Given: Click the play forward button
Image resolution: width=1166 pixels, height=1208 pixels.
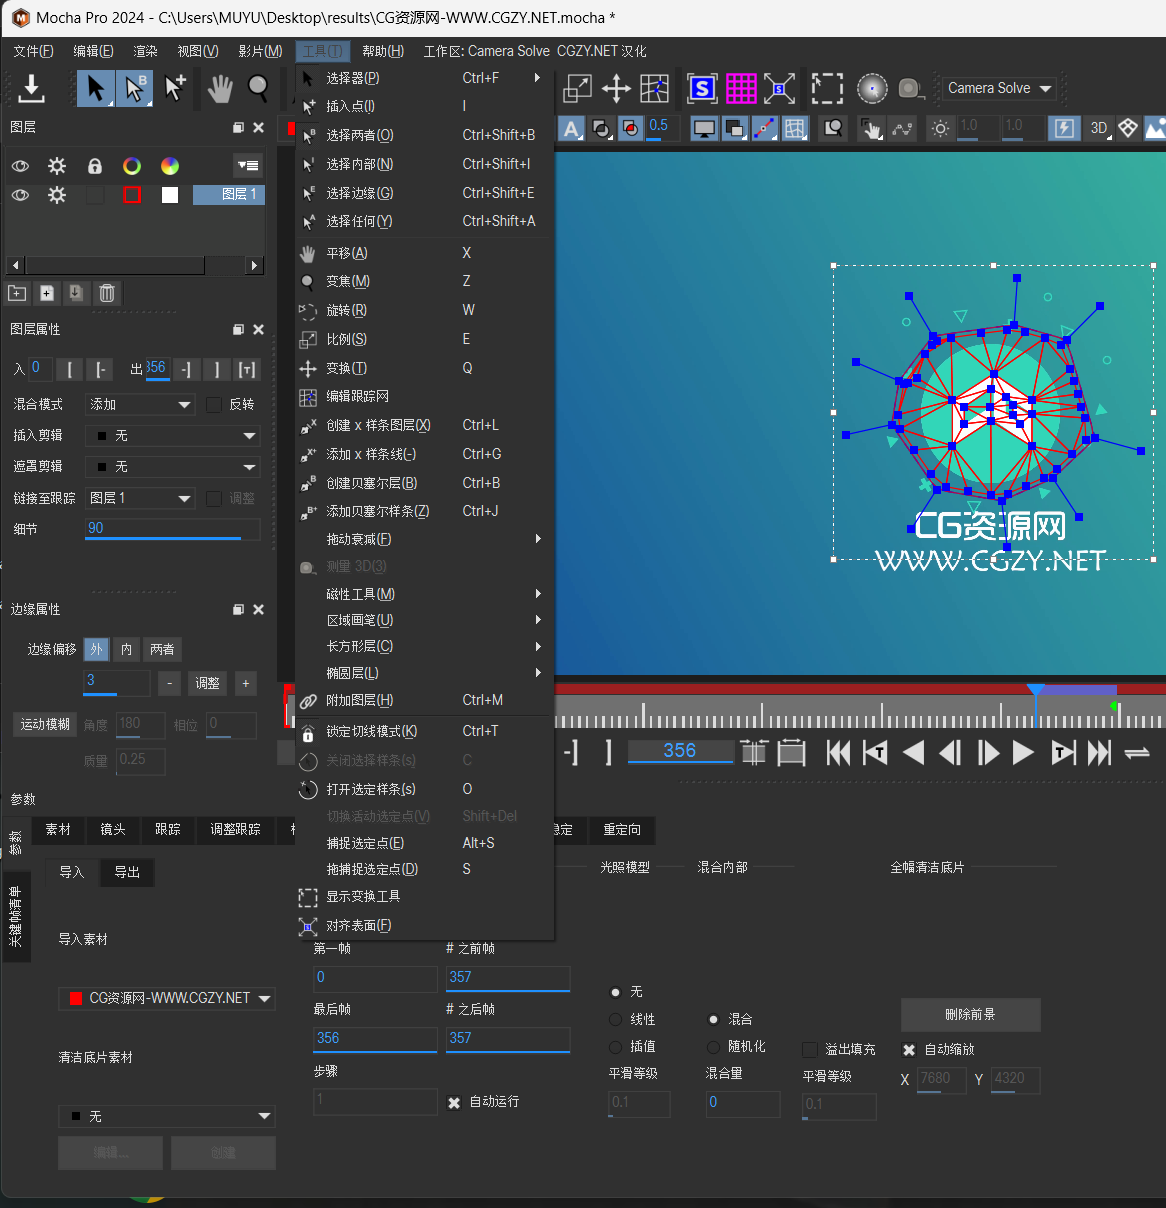Looking at the screenshot, I should coord(1022,752).
